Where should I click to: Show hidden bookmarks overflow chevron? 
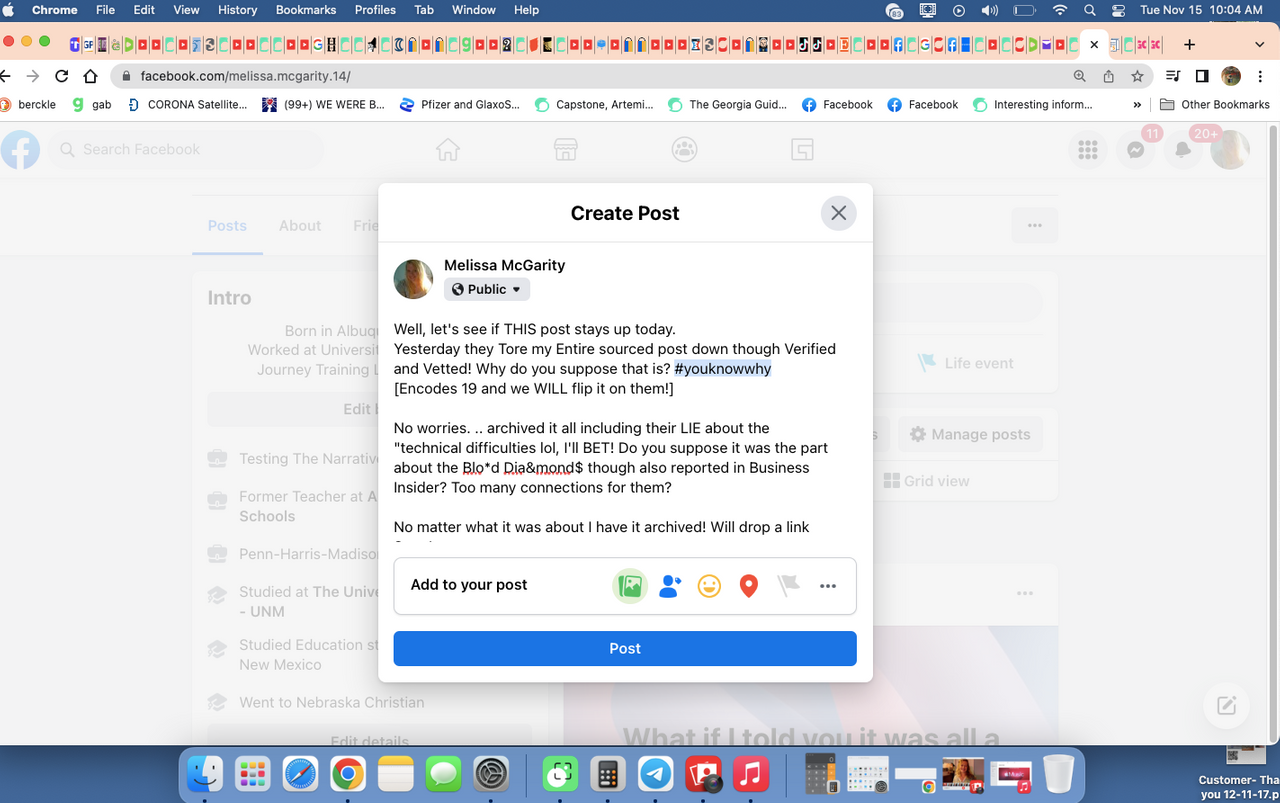coord(1137,104)
